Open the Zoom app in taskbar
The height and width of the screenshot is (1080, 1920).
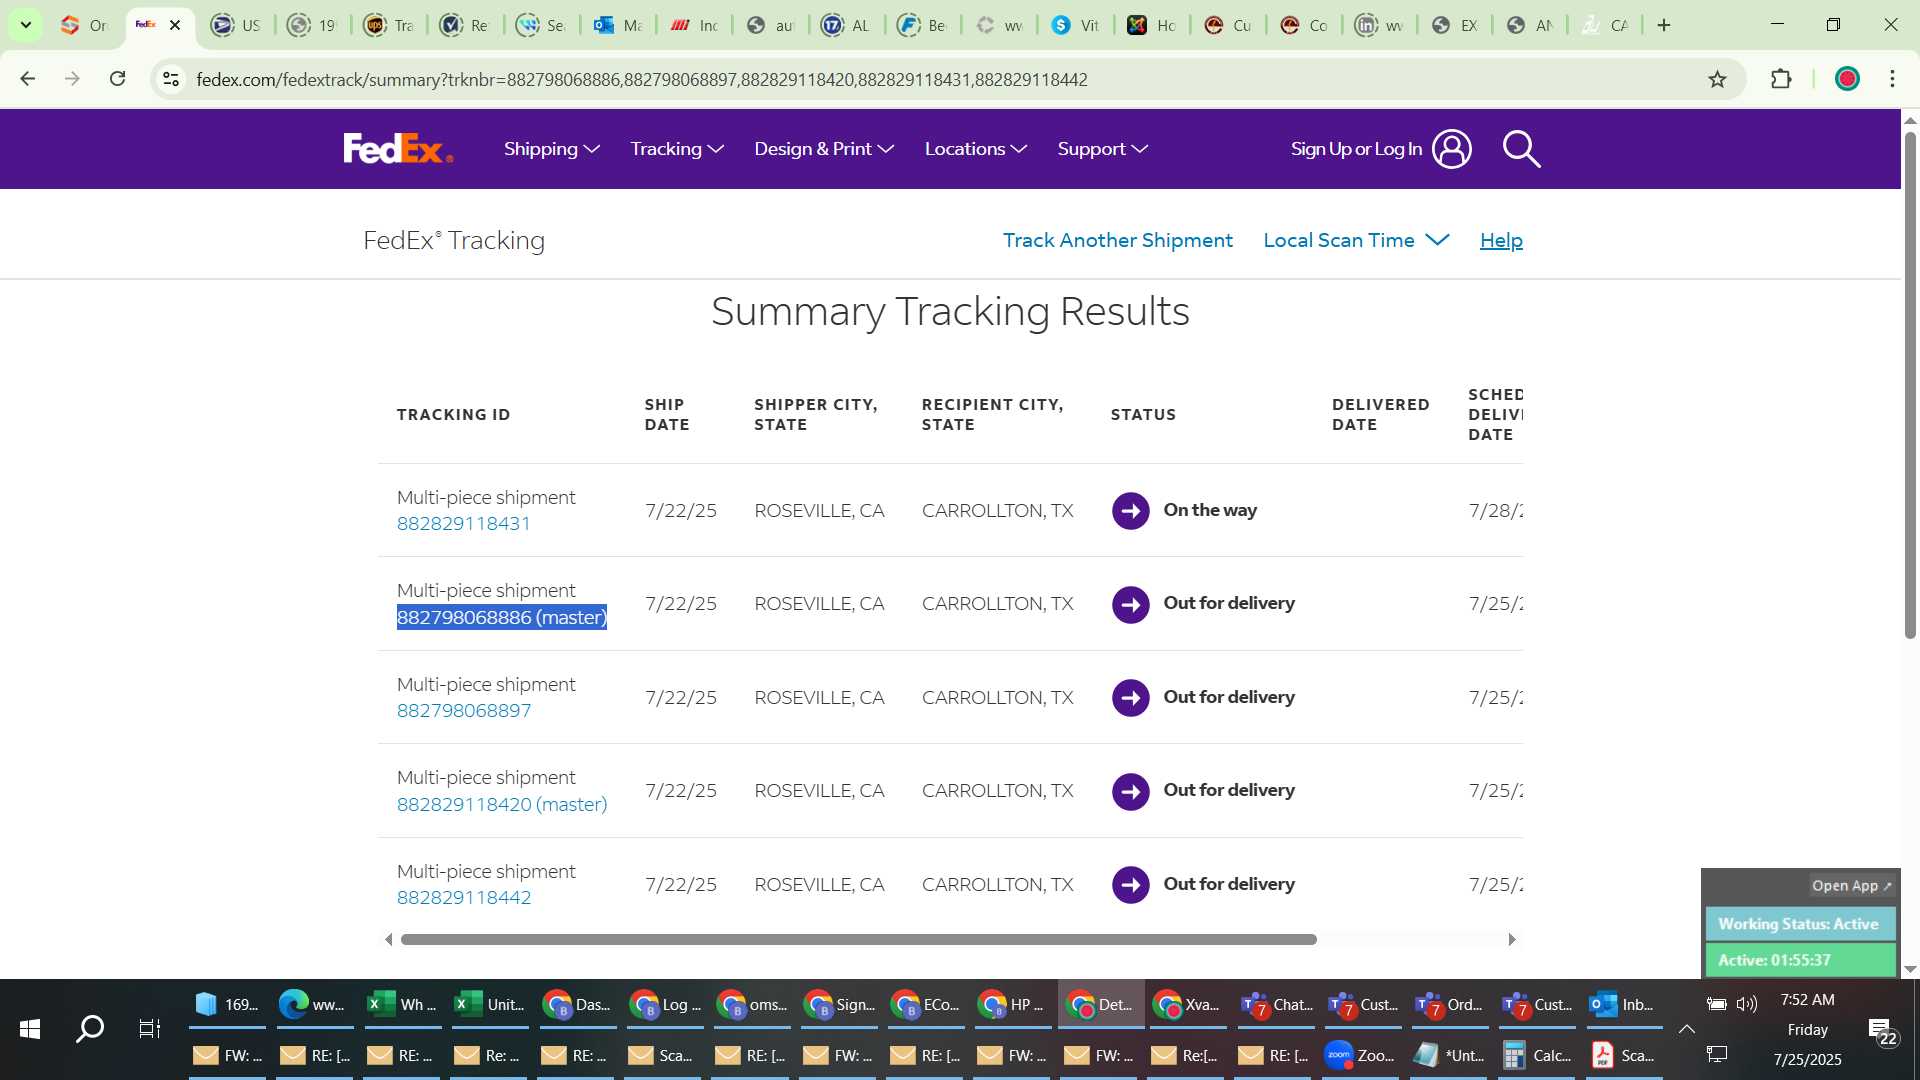pyautogui.click(x=1360, y=1055)
